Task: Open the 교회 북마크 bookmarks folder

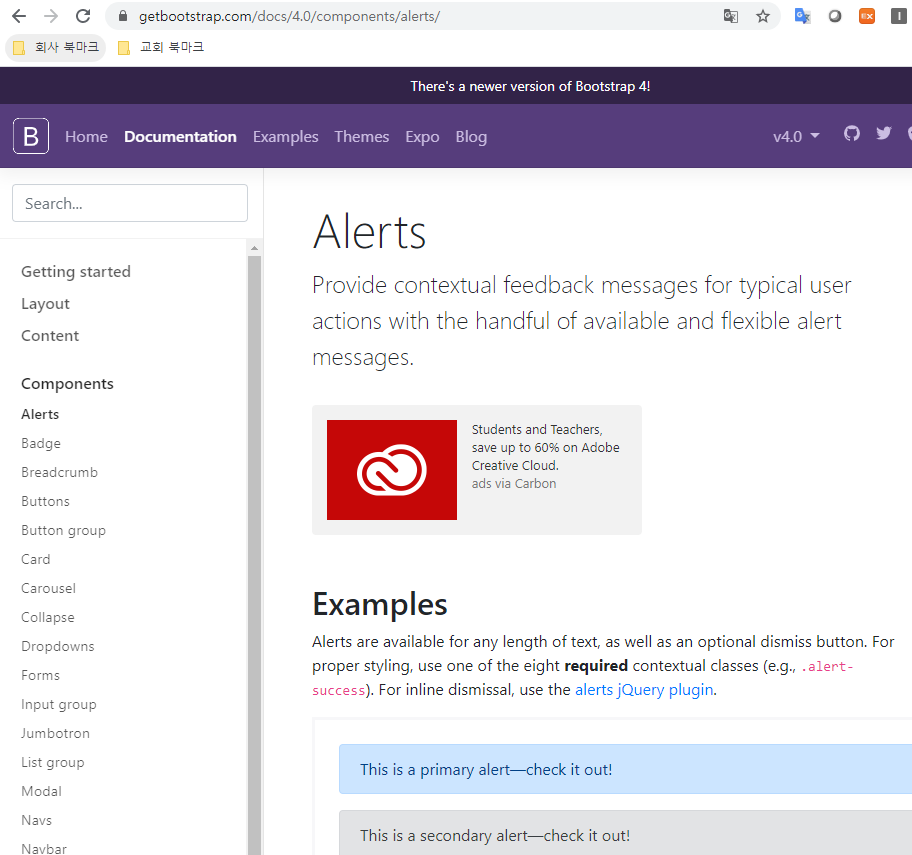Action: click(x=161, y=47)
